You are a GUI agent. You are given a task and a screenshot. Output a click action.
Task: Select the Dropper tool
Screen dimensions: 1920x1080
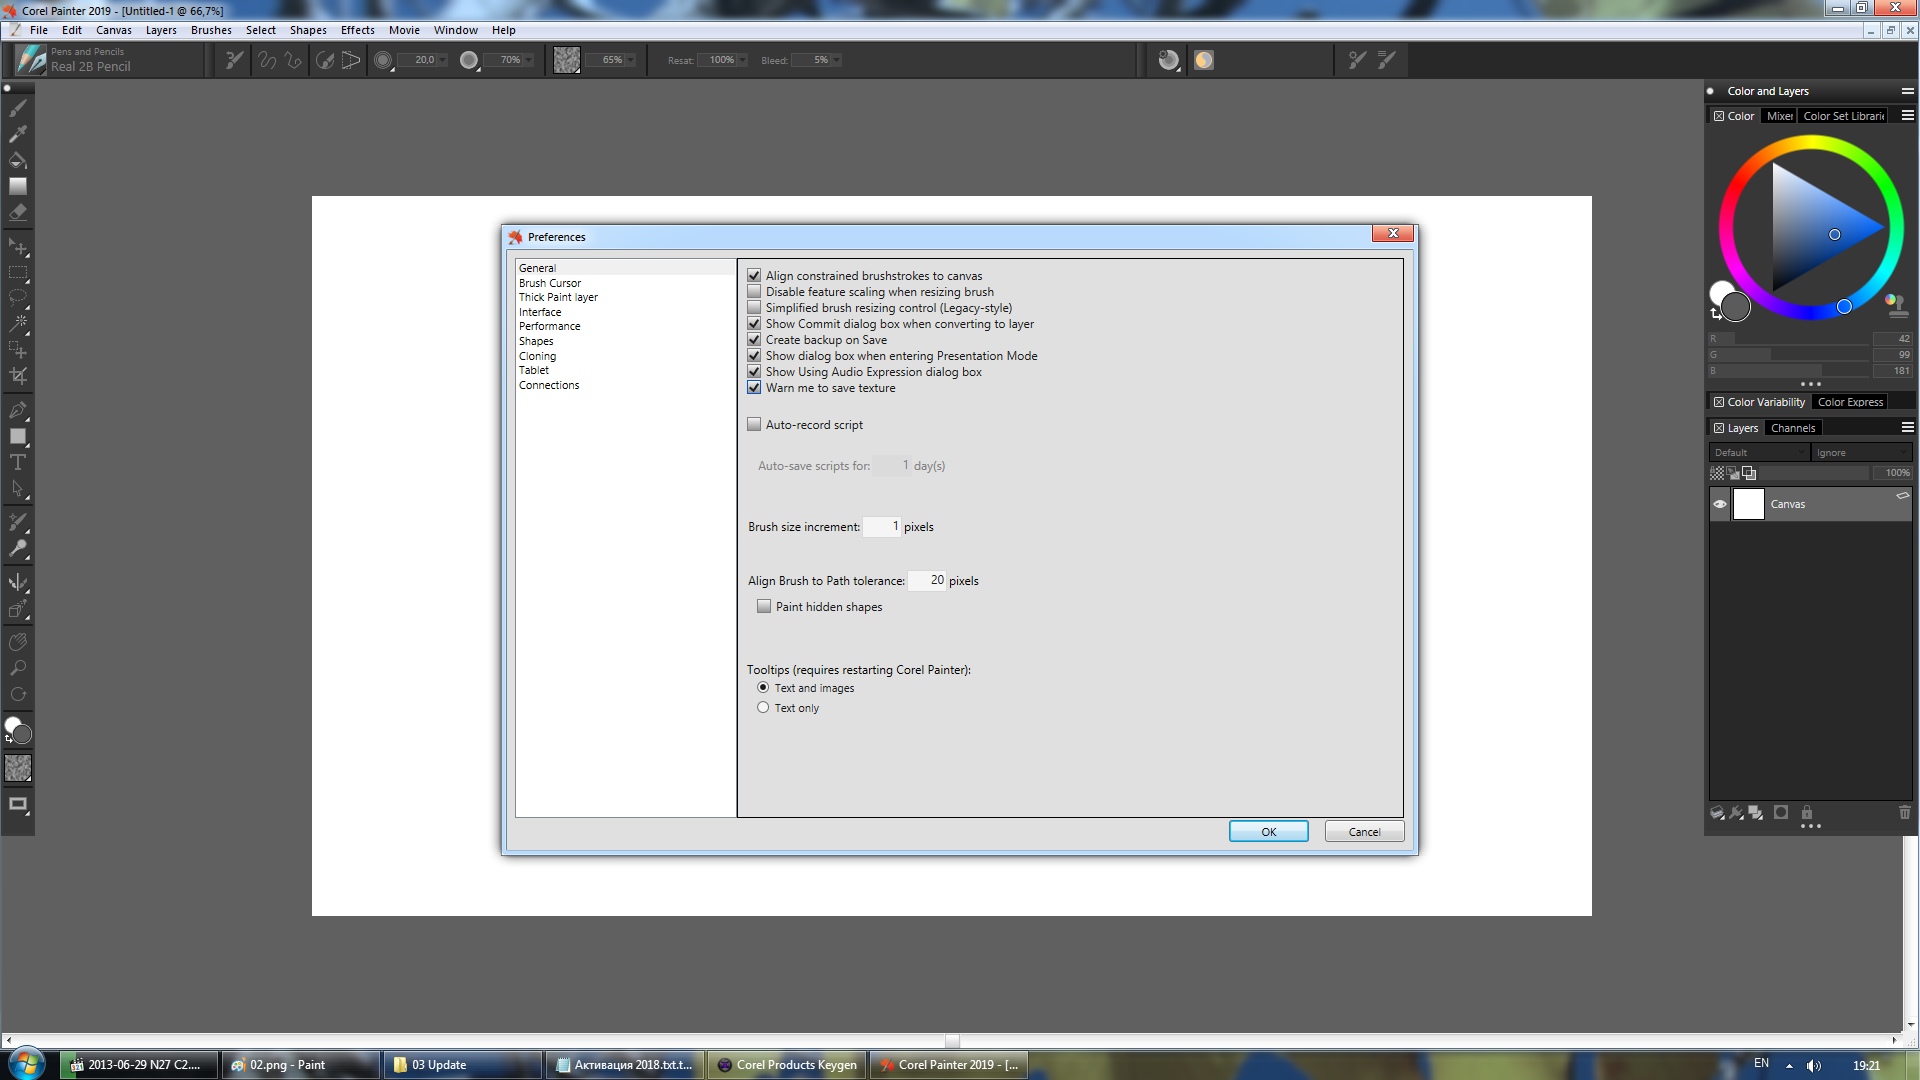click(x=17, y=134)
